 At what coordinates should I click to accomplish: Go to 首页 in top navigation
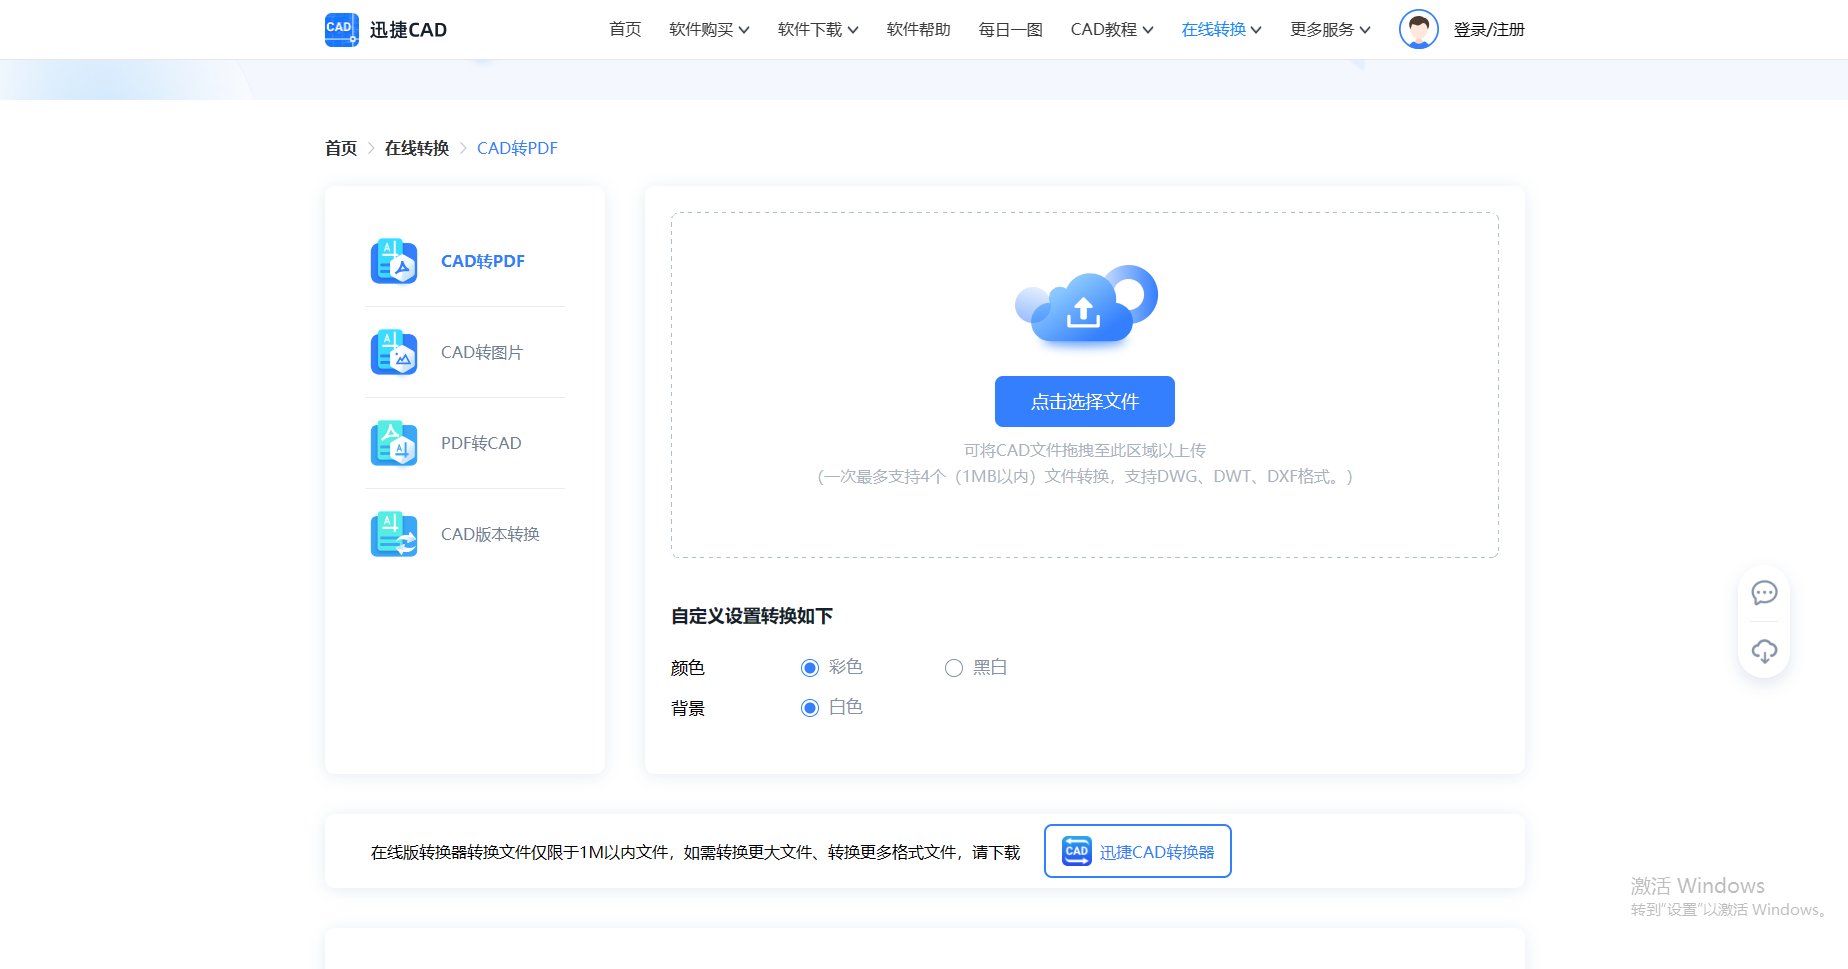(625, 30)
